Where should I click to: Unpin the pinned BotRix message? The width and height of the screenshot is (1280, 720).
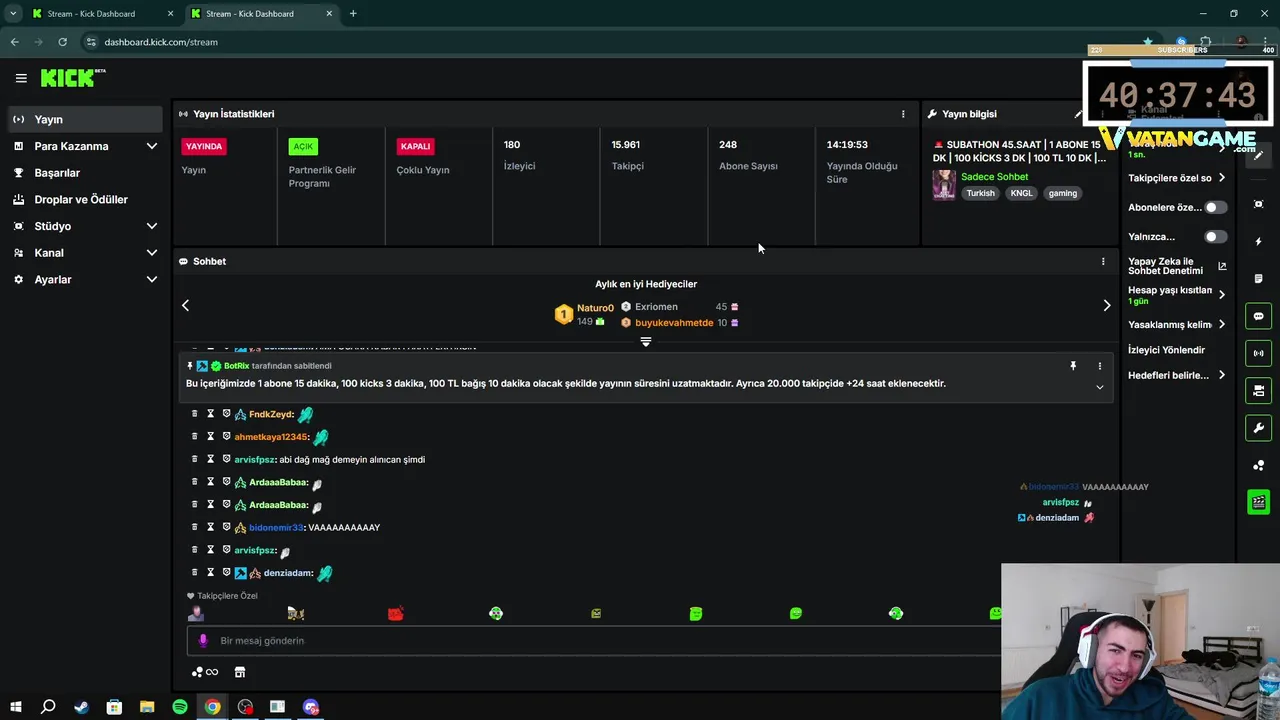click(x=1073, y=366)
